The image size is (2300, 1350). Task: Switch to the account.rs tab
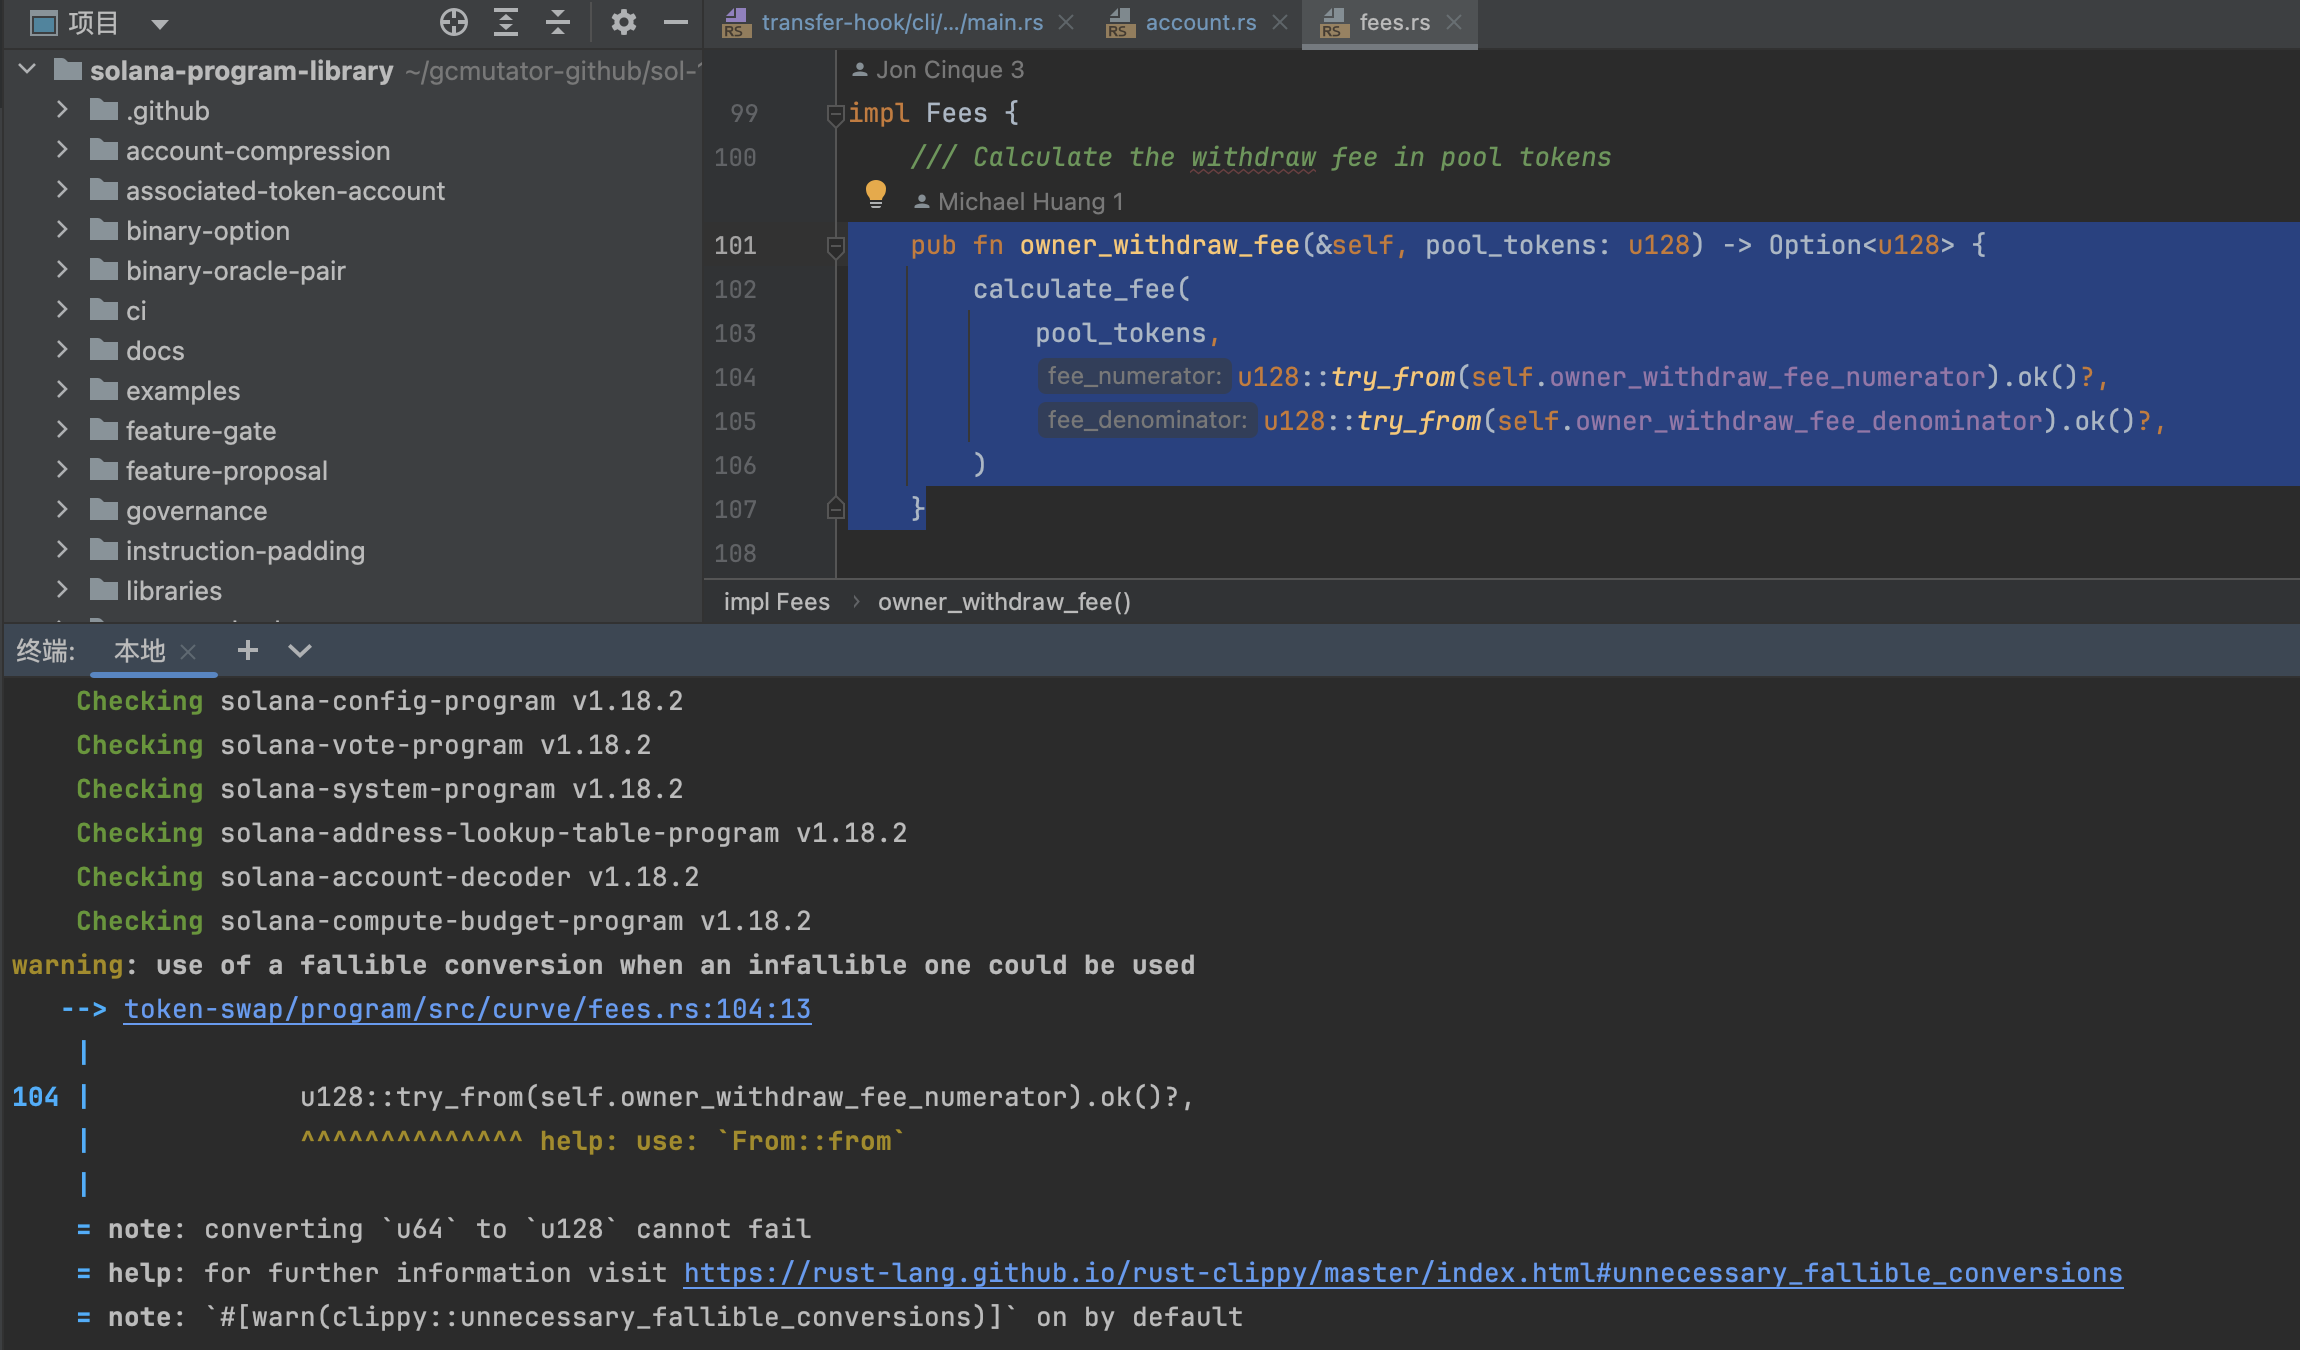click(x=1199, y=22)
